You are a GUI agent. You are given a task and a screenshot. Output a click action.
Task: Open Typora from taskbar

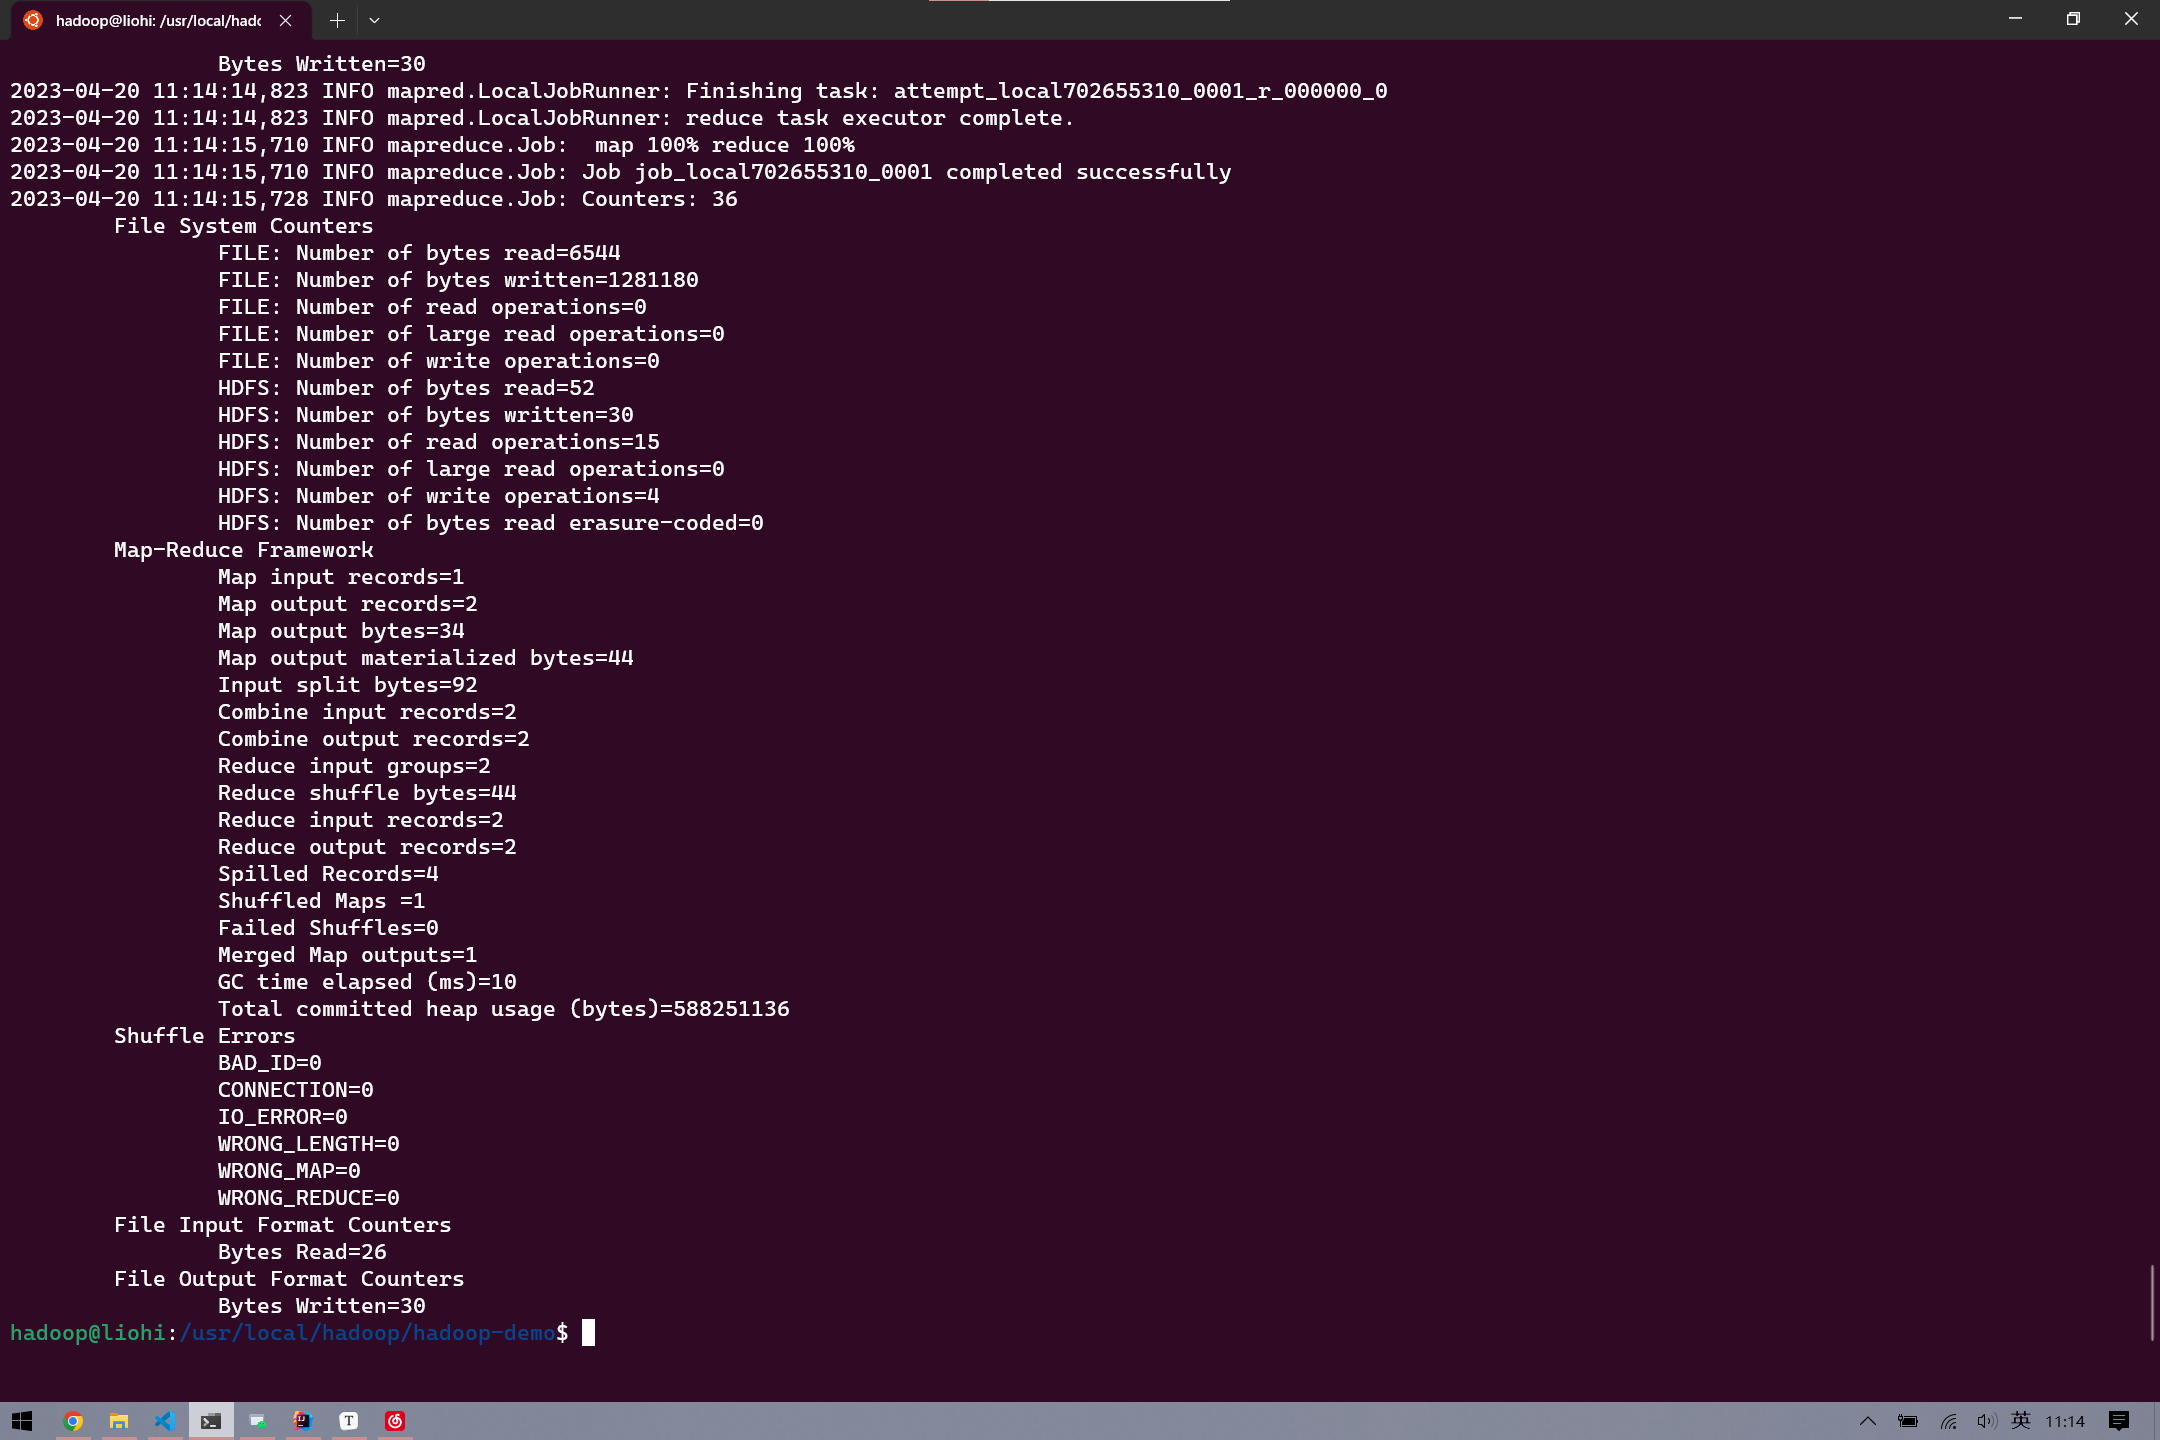(x=349, y=1421)
